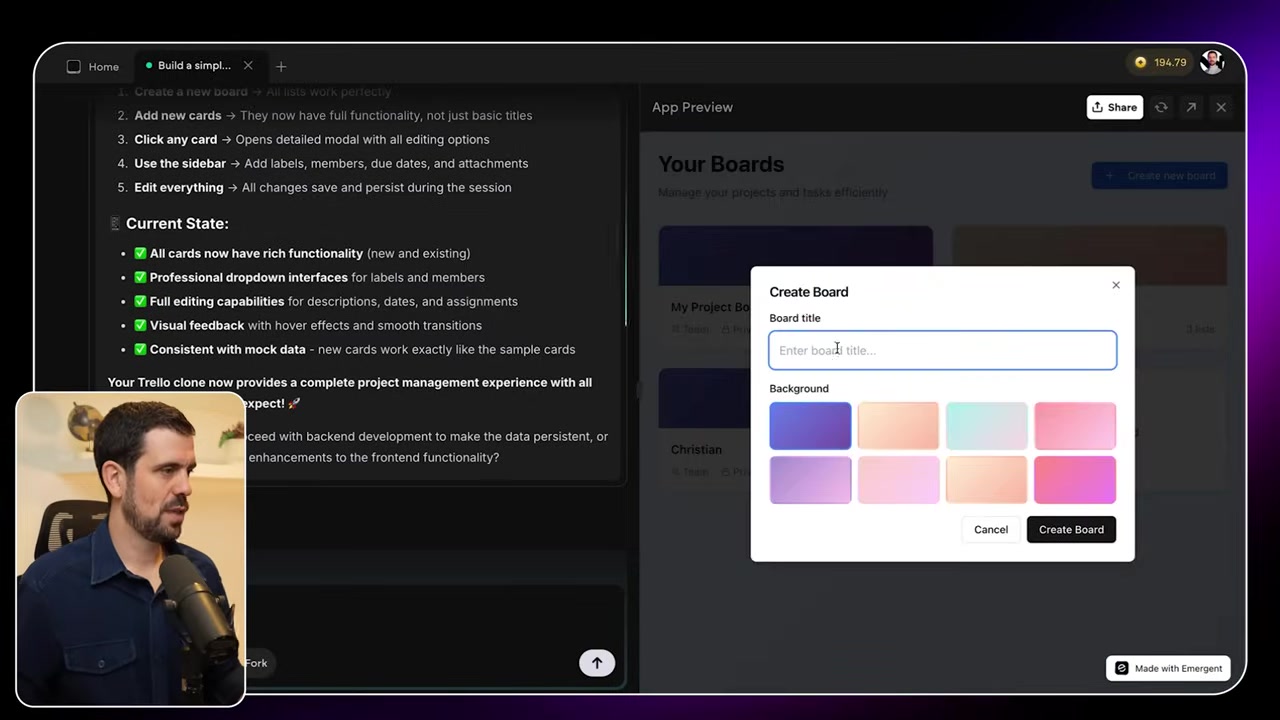The image size is (1280, 720).
Task: Cancel the board creation dialog
Action: [x=990, y=529]
